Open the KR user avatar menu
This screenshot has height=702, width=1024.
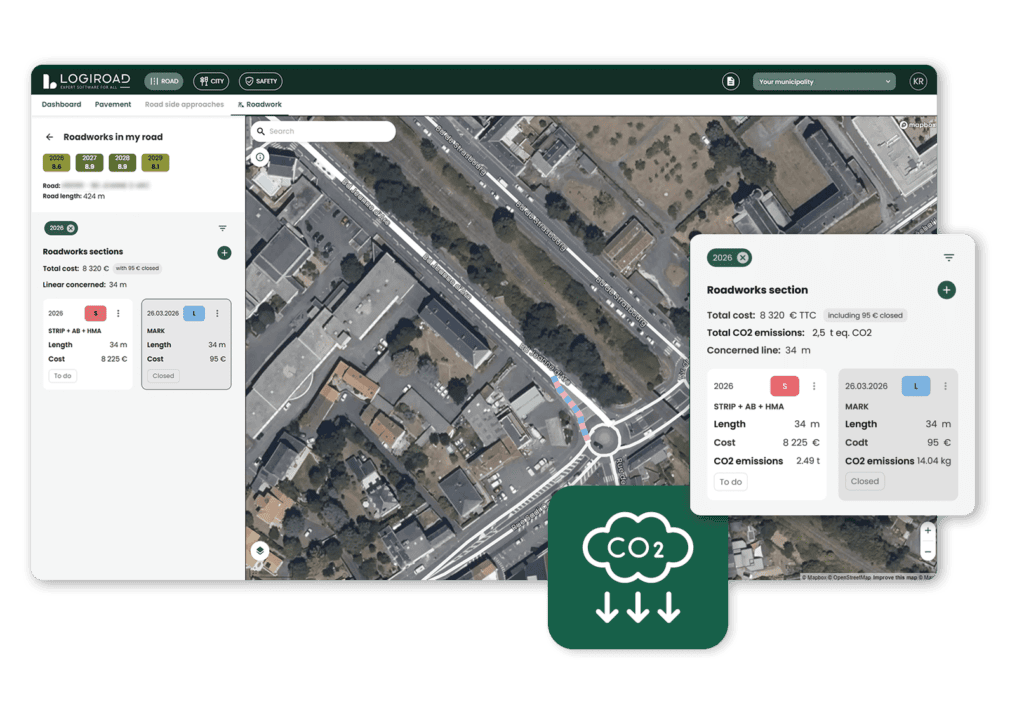click(918, 82)
